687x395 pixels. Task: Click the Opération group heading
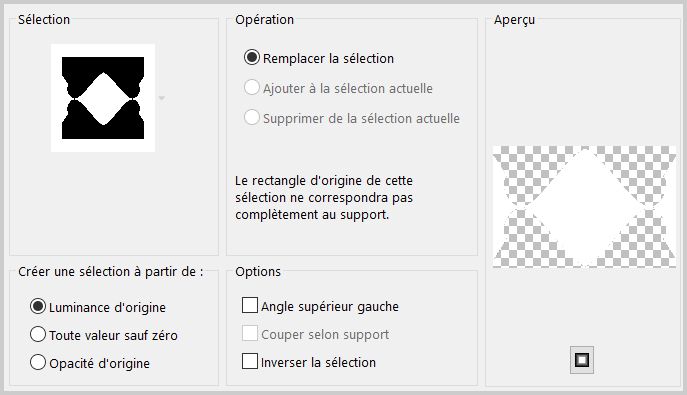coord(265,20)
